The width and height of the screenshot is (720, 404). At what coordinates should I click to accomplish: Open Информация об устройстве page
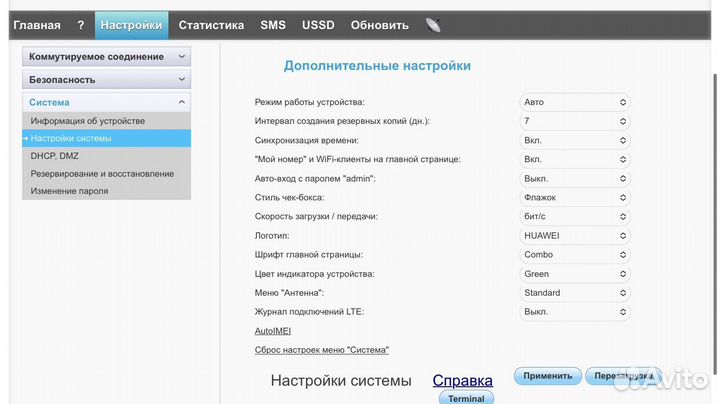107,121
